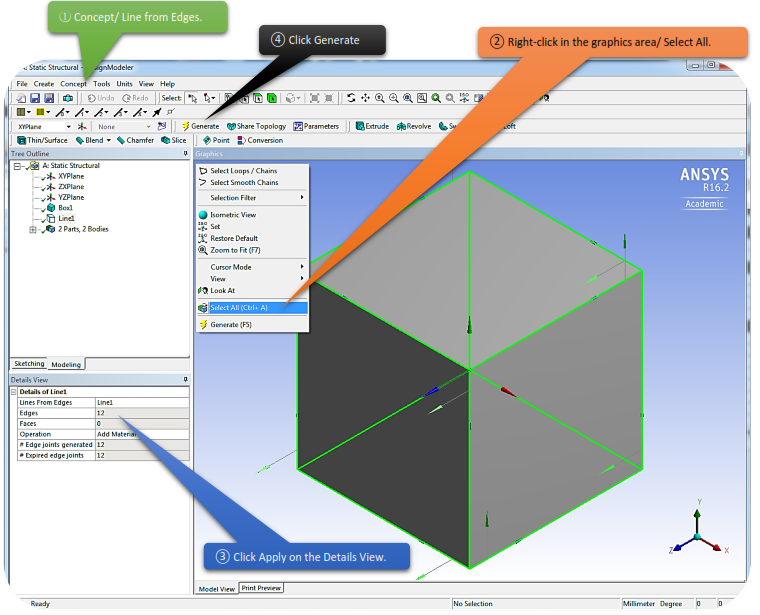Image resolution: width=760 pixels, height=615 pixels.
Task: Switch to the Print Preview tab
Action: point(261,588)
